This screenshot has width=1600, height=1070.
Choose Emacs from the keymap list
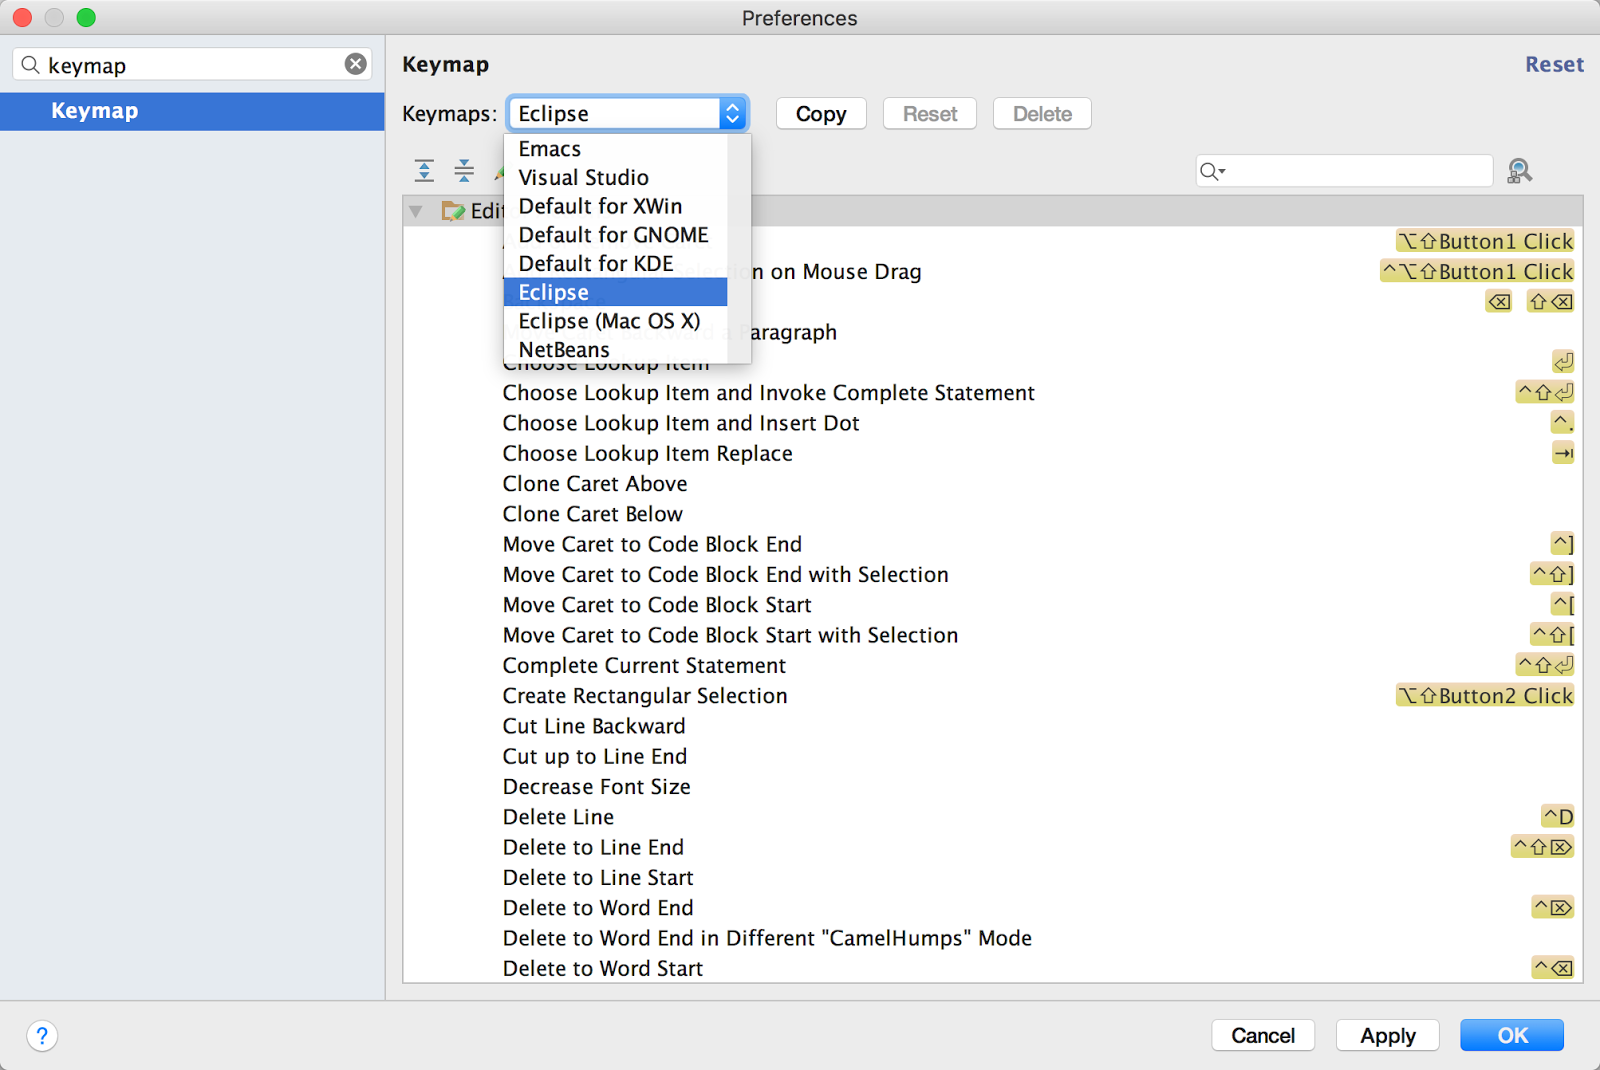[615, 149]
